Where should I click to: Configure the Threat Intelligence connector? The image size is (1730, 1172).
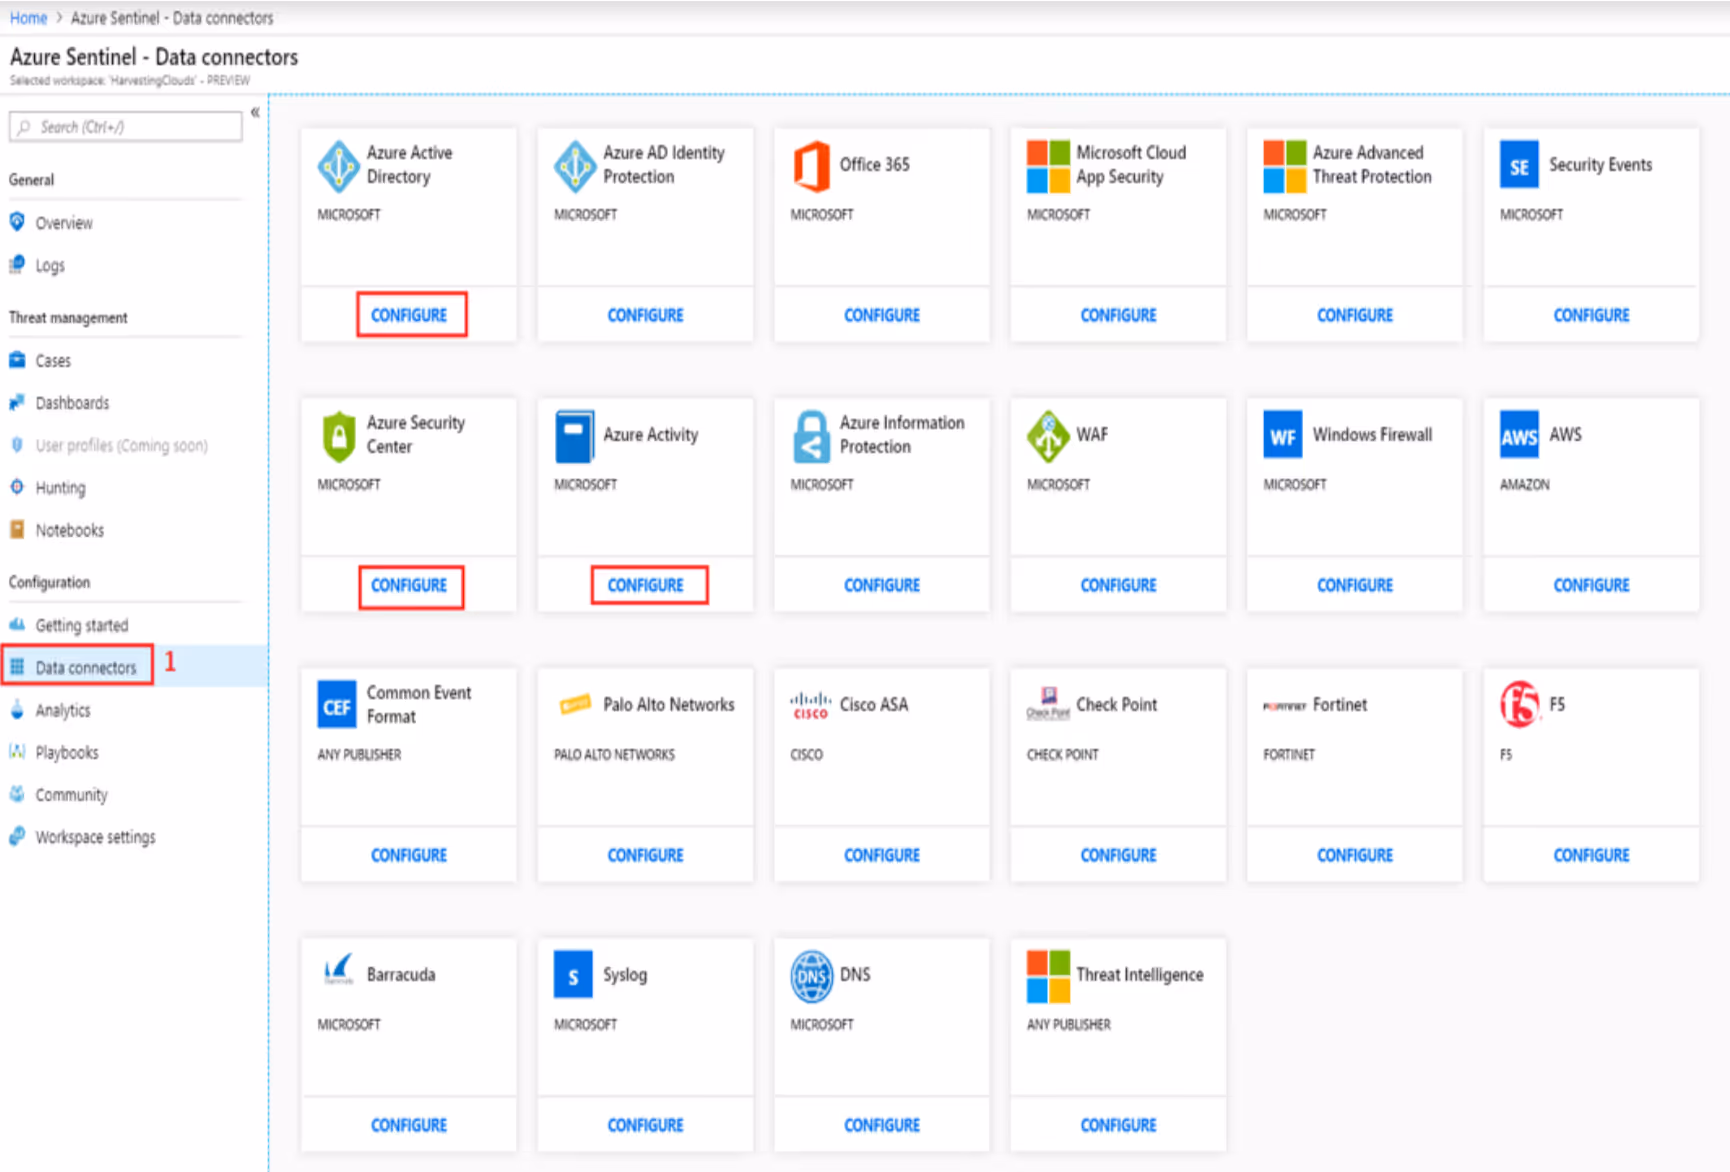coord(1118,1125)
